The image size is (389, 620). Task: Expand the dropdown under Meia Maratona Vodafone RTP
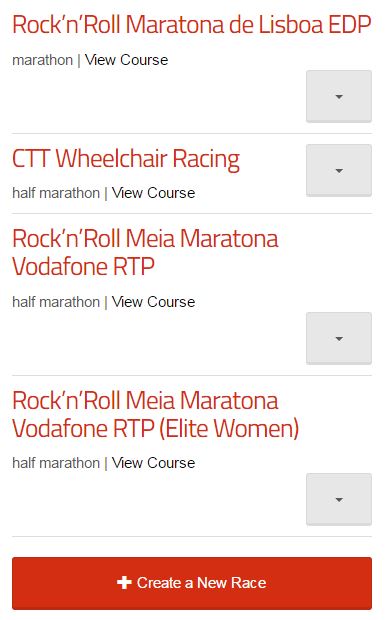(339, 338)
